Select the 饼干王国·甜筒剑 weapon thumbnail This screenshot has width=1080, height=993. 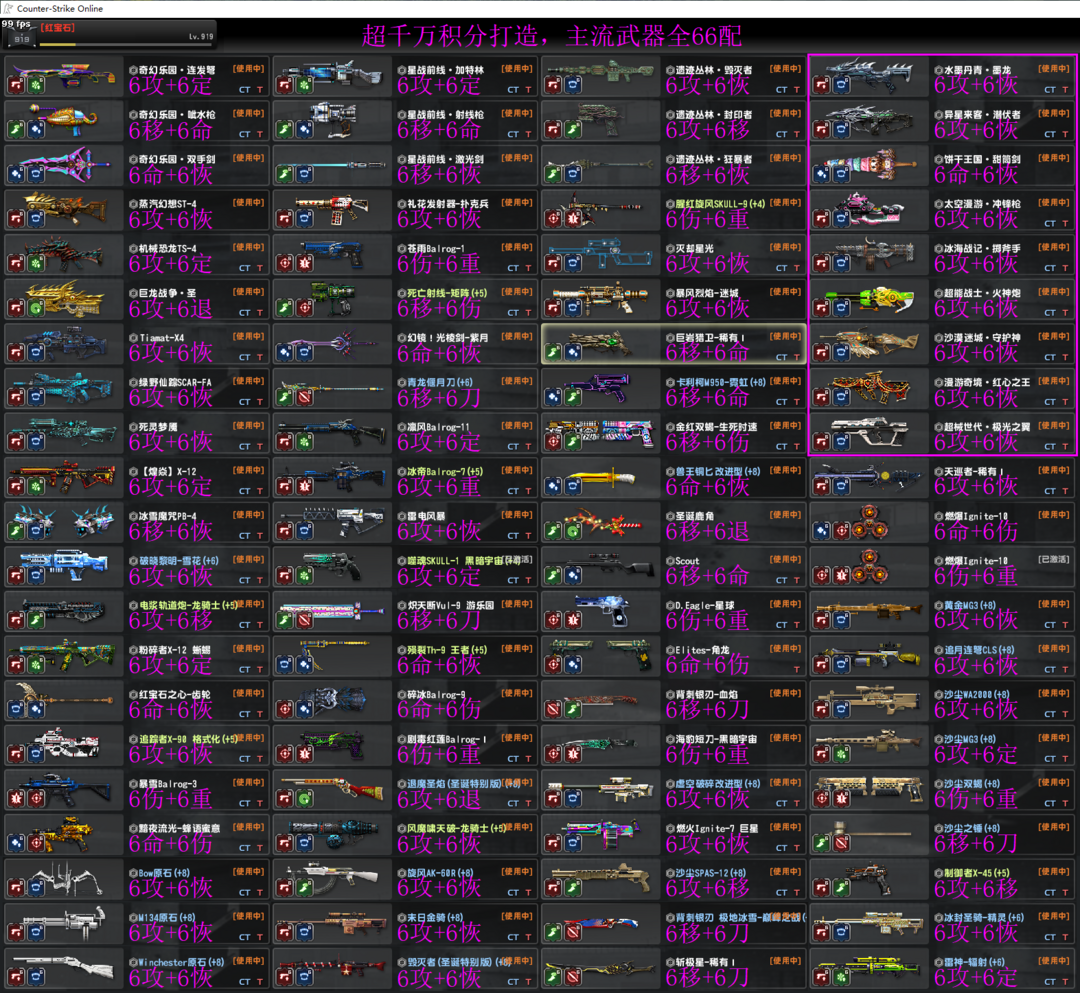pyautogui.click(x=870, y=165)
